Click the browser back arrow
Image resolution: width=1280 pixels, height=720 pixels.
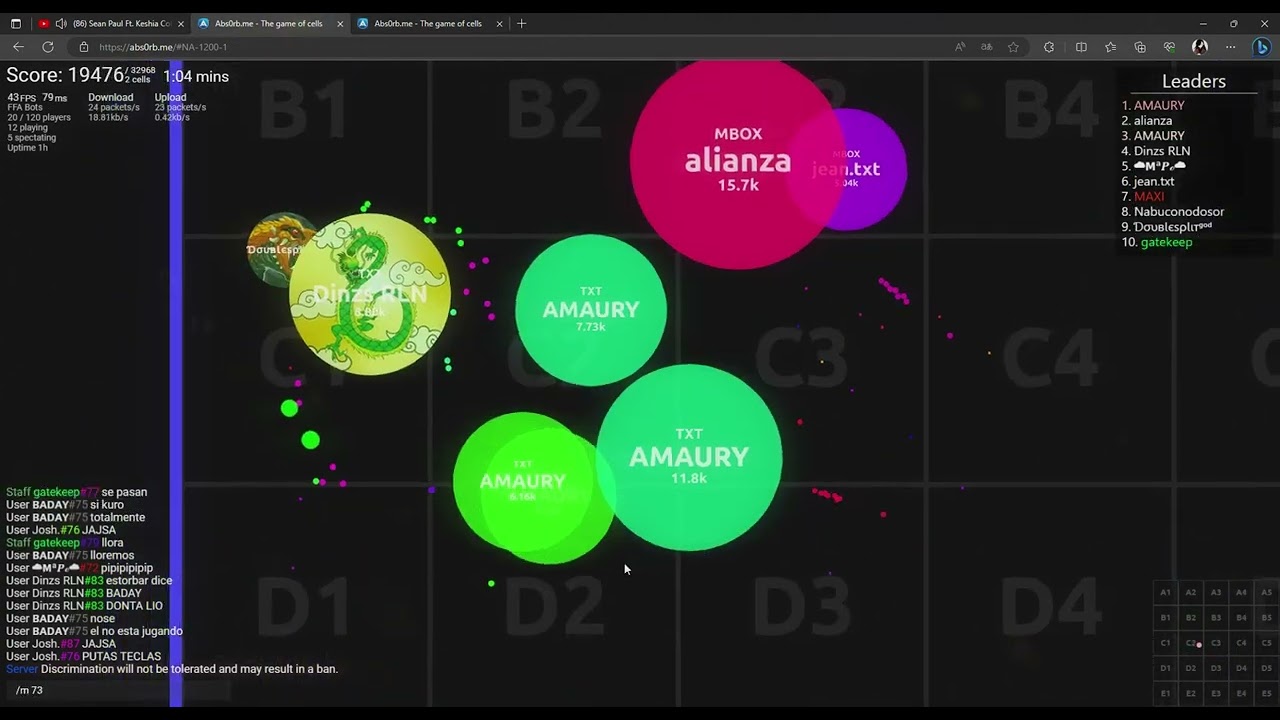click(18, 47)
